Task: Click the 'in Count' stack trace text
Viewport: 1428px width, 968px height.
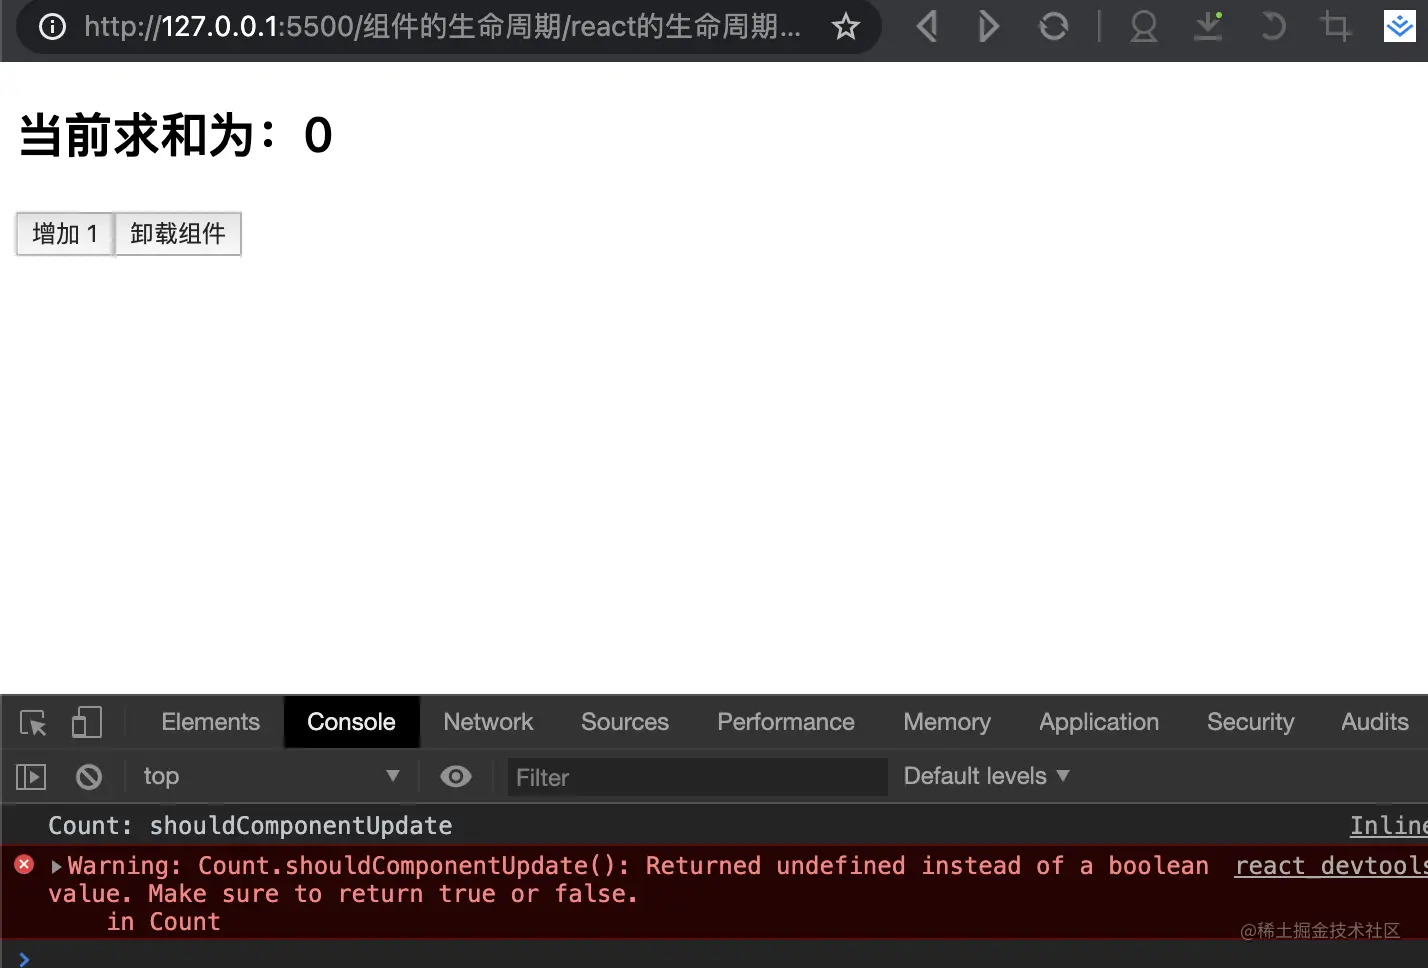Action: (x=164, y=922)
